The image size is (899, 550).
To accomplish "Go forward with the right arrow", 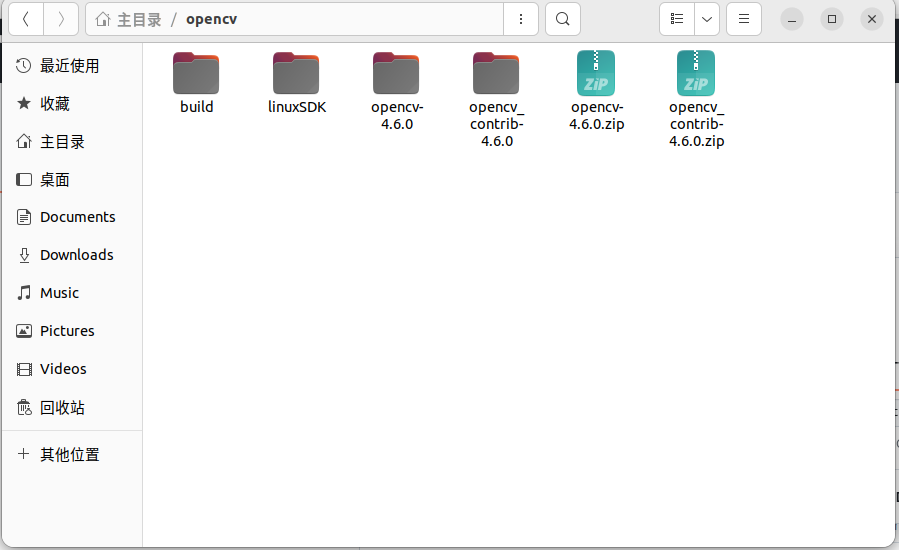I will 61,19.
